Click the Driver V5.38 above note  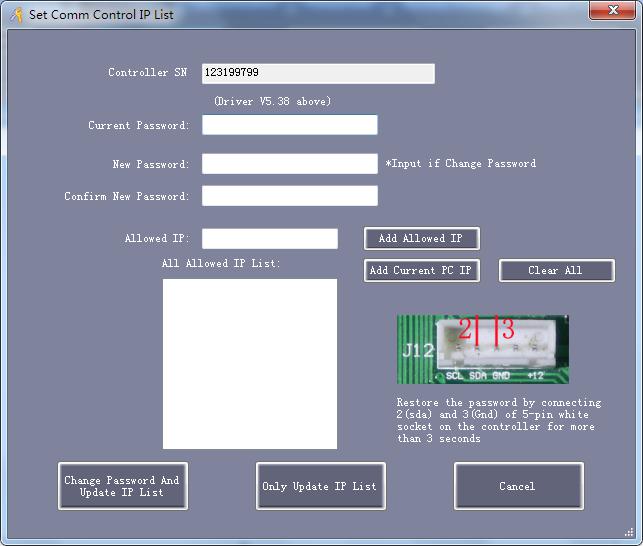click(x=272, y=101)
